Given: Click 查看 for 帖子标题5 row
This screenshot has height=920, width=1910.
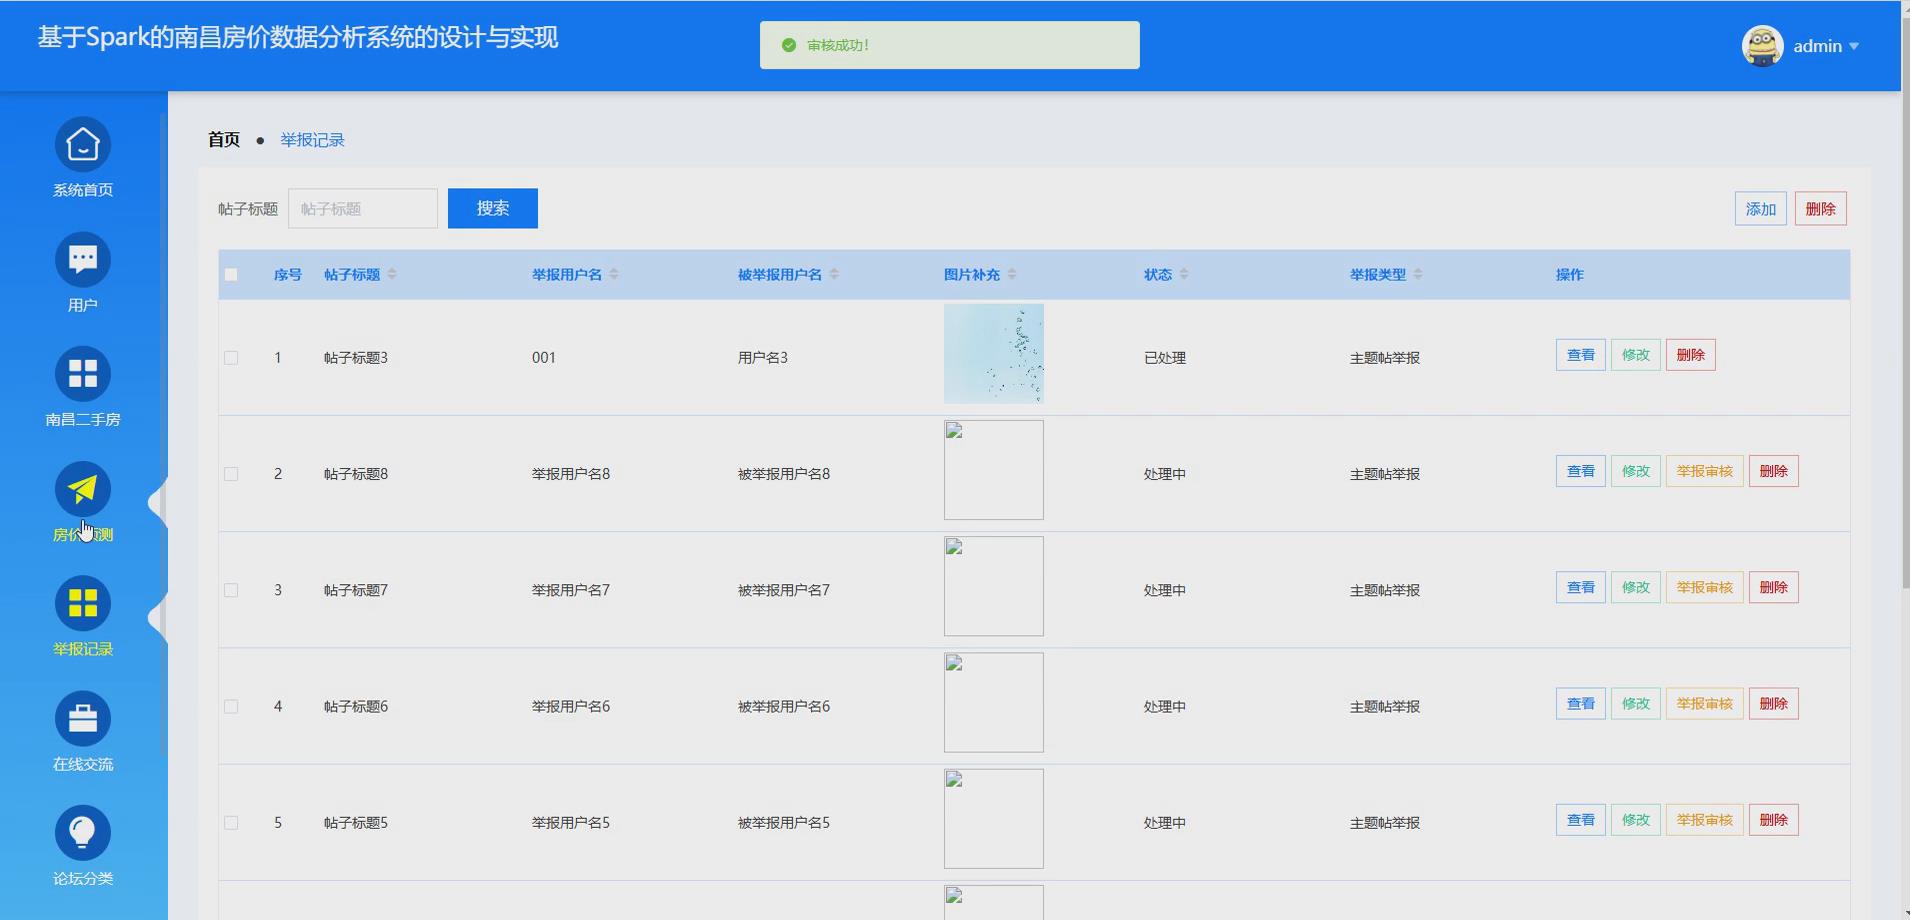Looking at the screenshot, I should coord(1581,820).
